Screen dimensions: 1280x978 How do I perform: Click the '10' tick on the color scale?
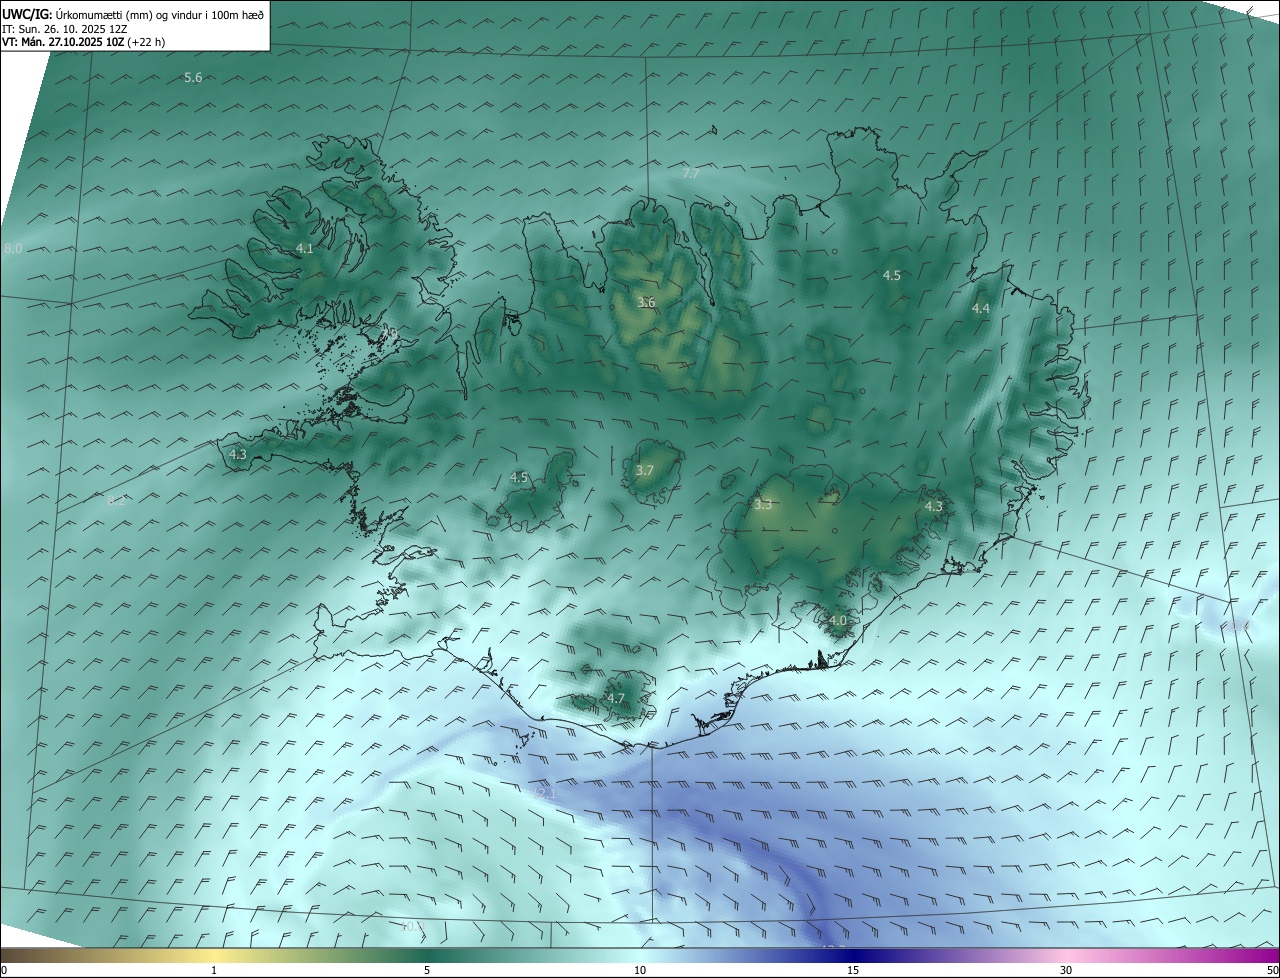click(640, 970)
